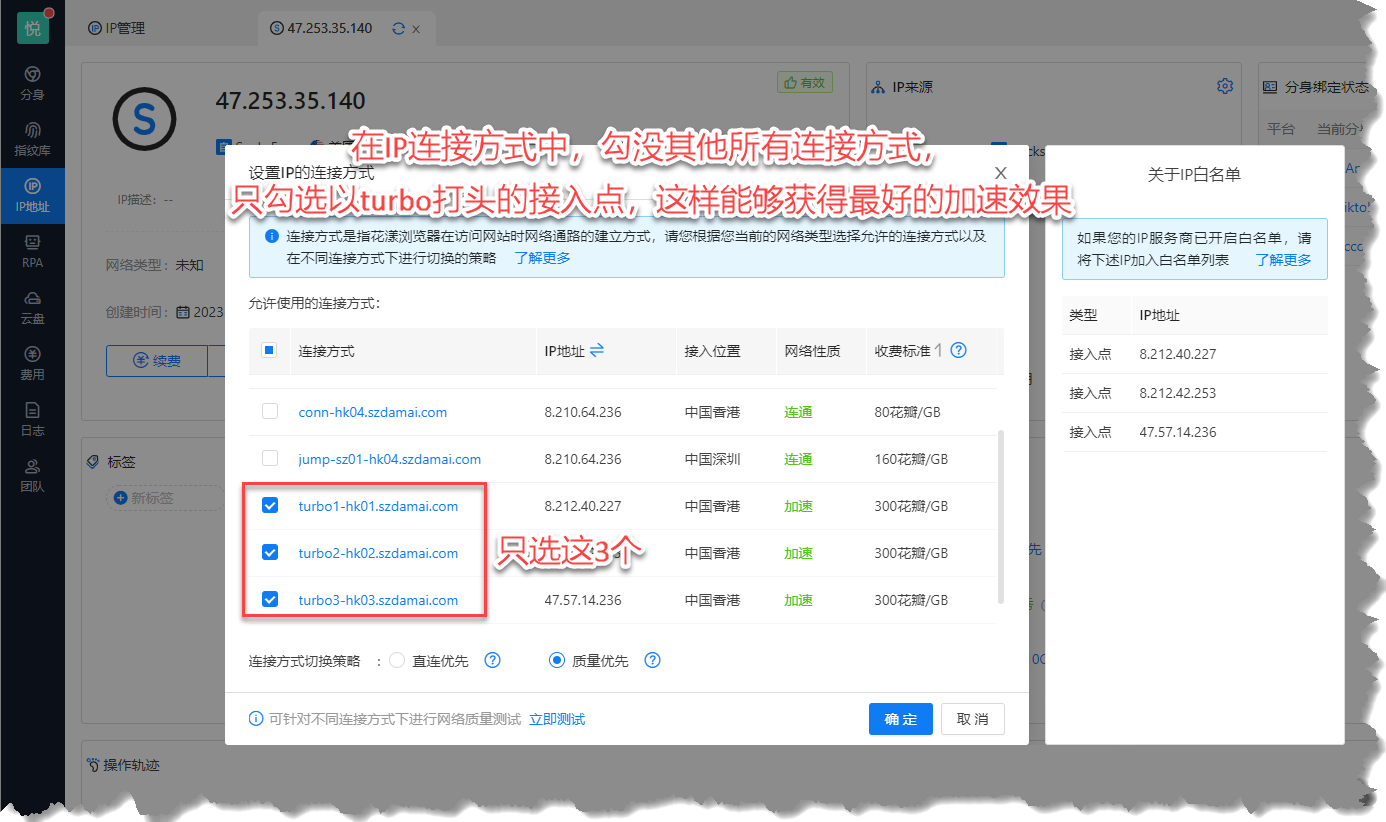Open the 云盘 cloud drive section
Image resolution: width=1386 pixels, height=822 pixels.
click(x=32, y=308)
